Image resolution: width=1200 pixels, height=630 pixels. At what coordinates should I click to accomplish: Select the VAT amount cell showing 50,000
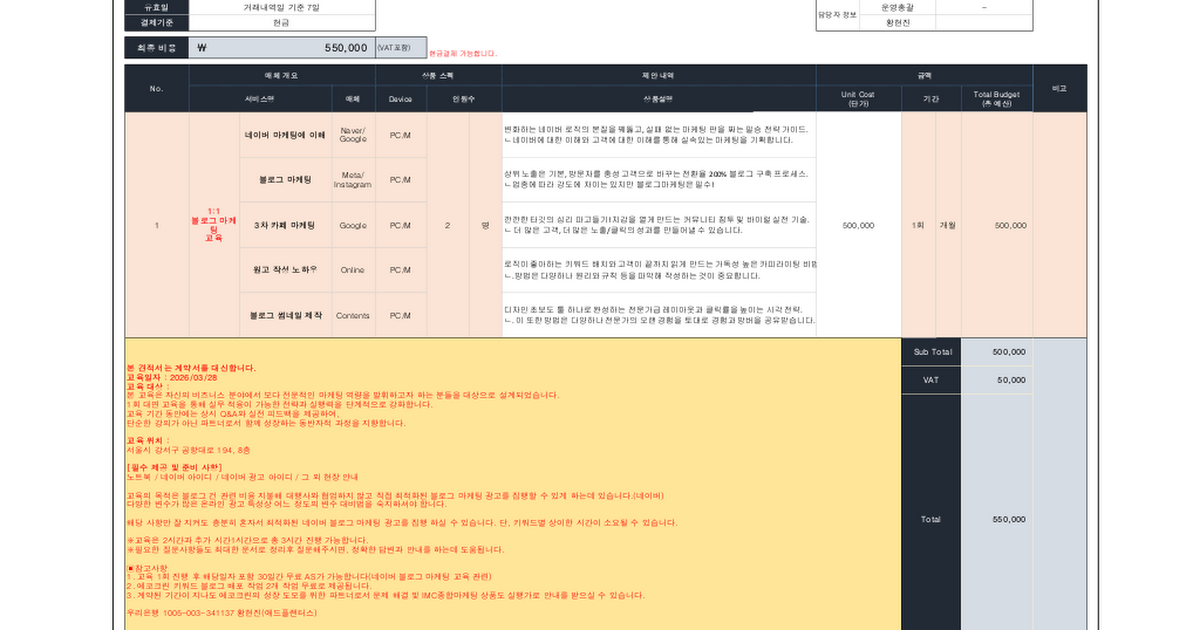(1013, 380)
